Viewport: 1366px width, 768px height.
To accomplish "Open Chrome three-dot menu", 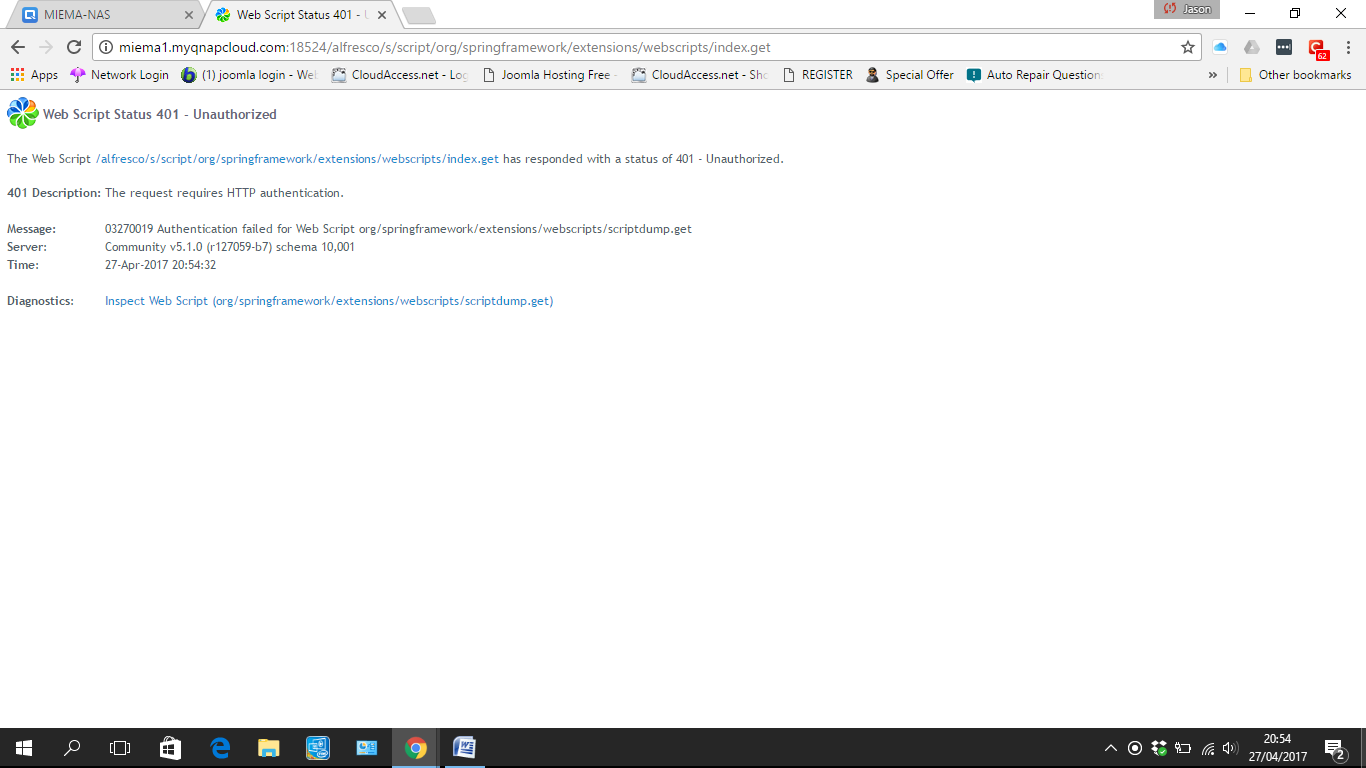I will [1348, 47].
